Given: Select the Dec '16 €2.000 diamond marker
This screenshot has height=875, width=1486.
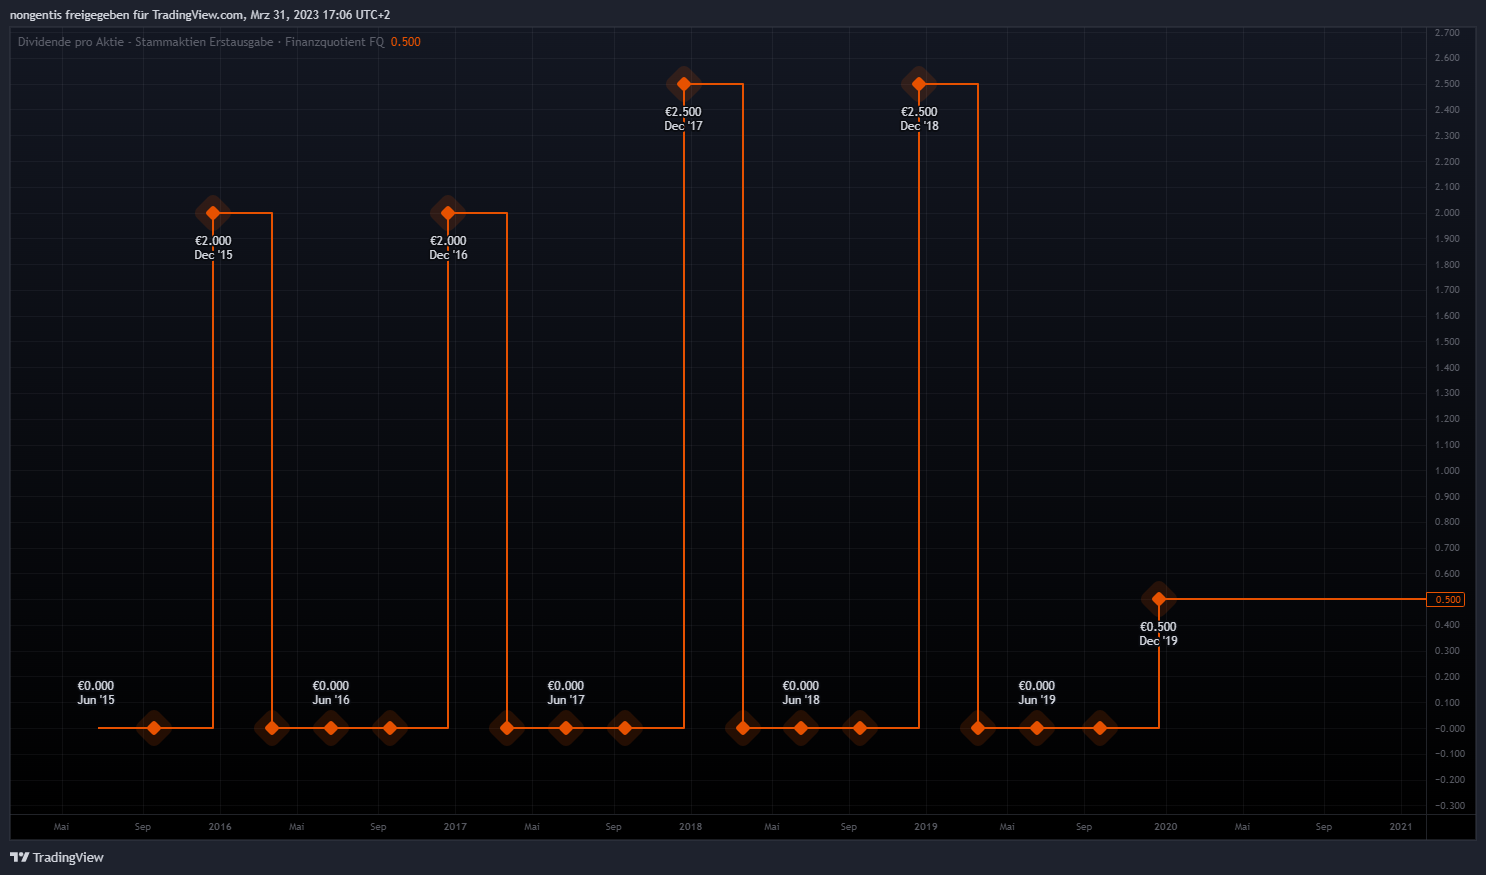Looking at the screenshot, I should point(448,213).
